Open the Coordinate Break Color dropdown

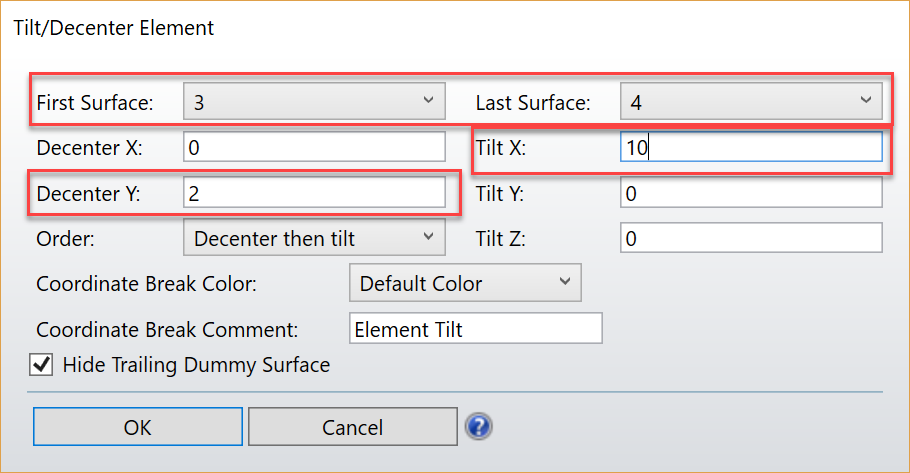coord(465,283)
